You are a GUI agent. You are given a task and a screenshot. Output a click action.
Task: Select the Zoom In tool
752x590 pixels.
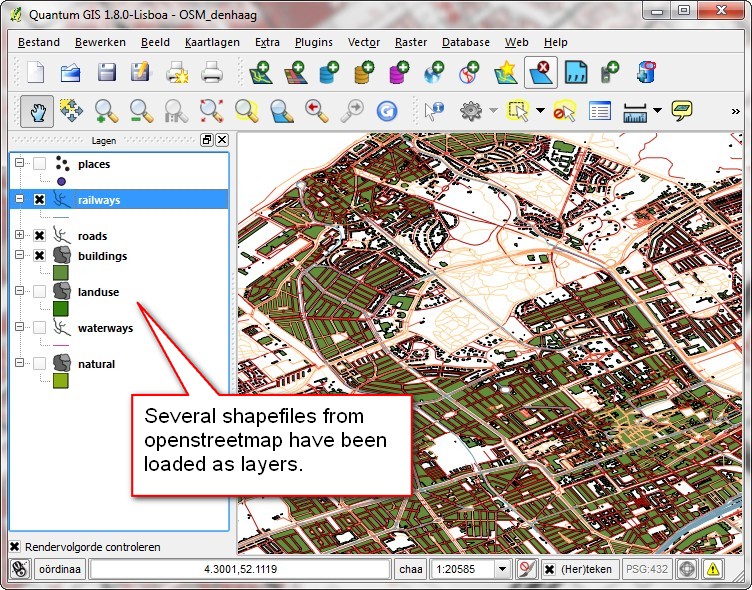[106, 111]
